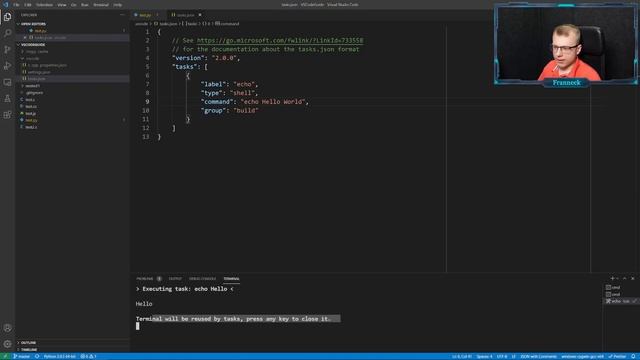Open the Terminal menu
Screen dimensions: 640x360
pyautogui.click(x=101, y=4)
